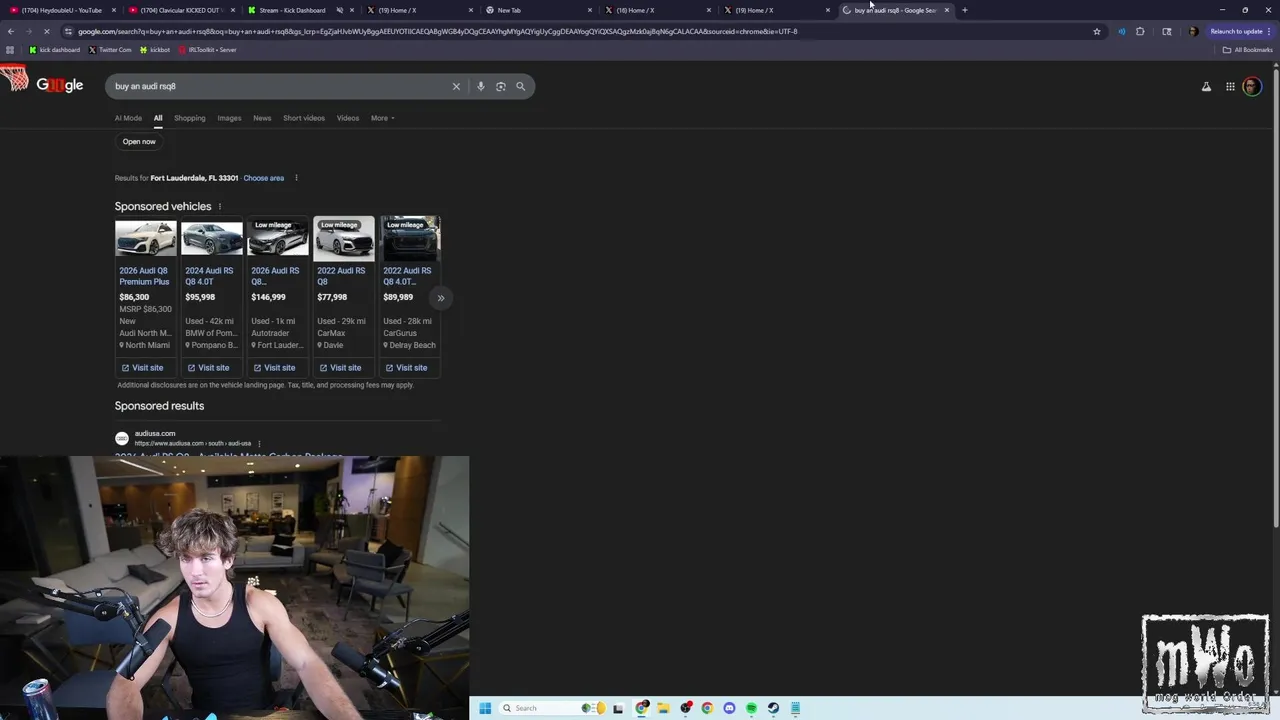Switch to AI Mode tab
The height and width of the screenshot is (720, 1280).
128,118
